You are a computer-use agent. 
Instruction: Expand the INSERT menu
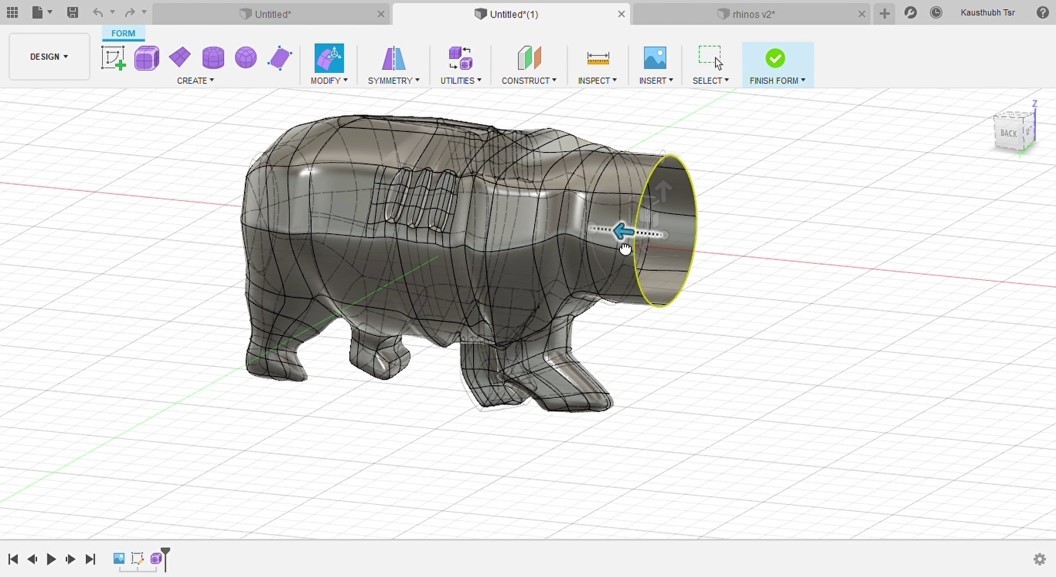tap(656, 81)
